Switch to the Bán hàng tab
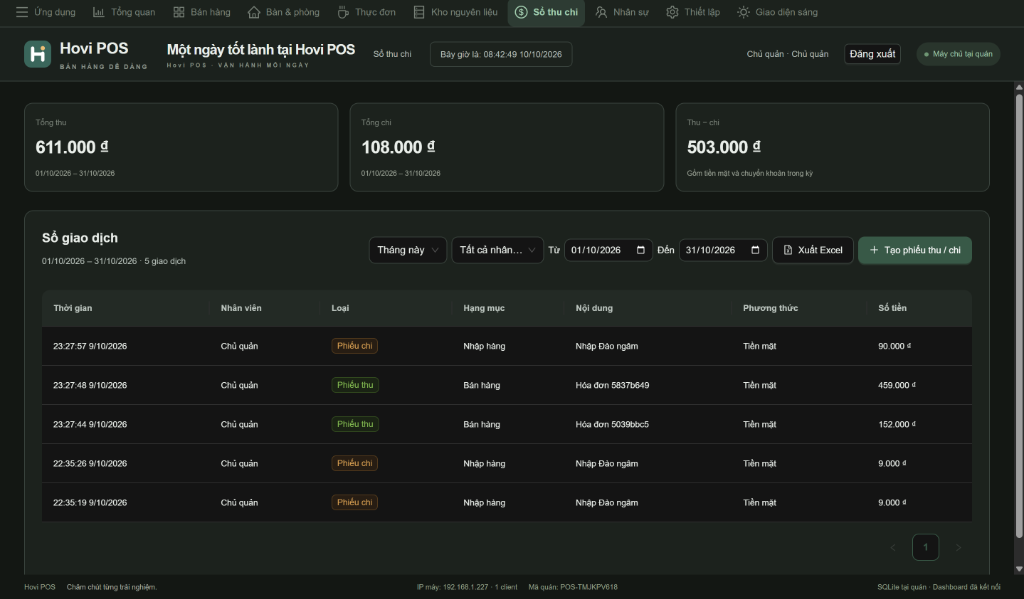 202,12
